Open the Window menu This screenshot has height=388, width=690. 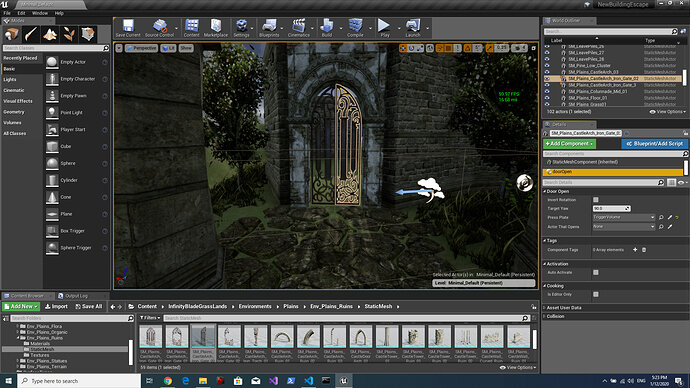(40, 13)
